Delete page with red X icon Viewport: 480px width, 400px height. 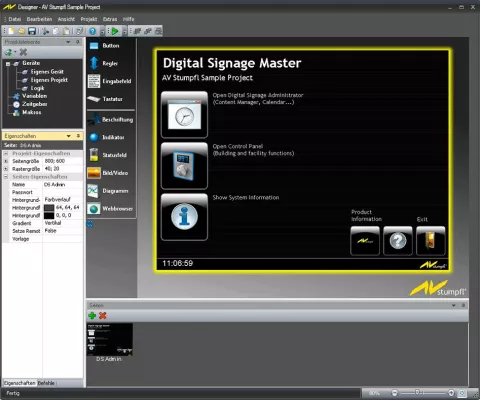coord(103,315)
